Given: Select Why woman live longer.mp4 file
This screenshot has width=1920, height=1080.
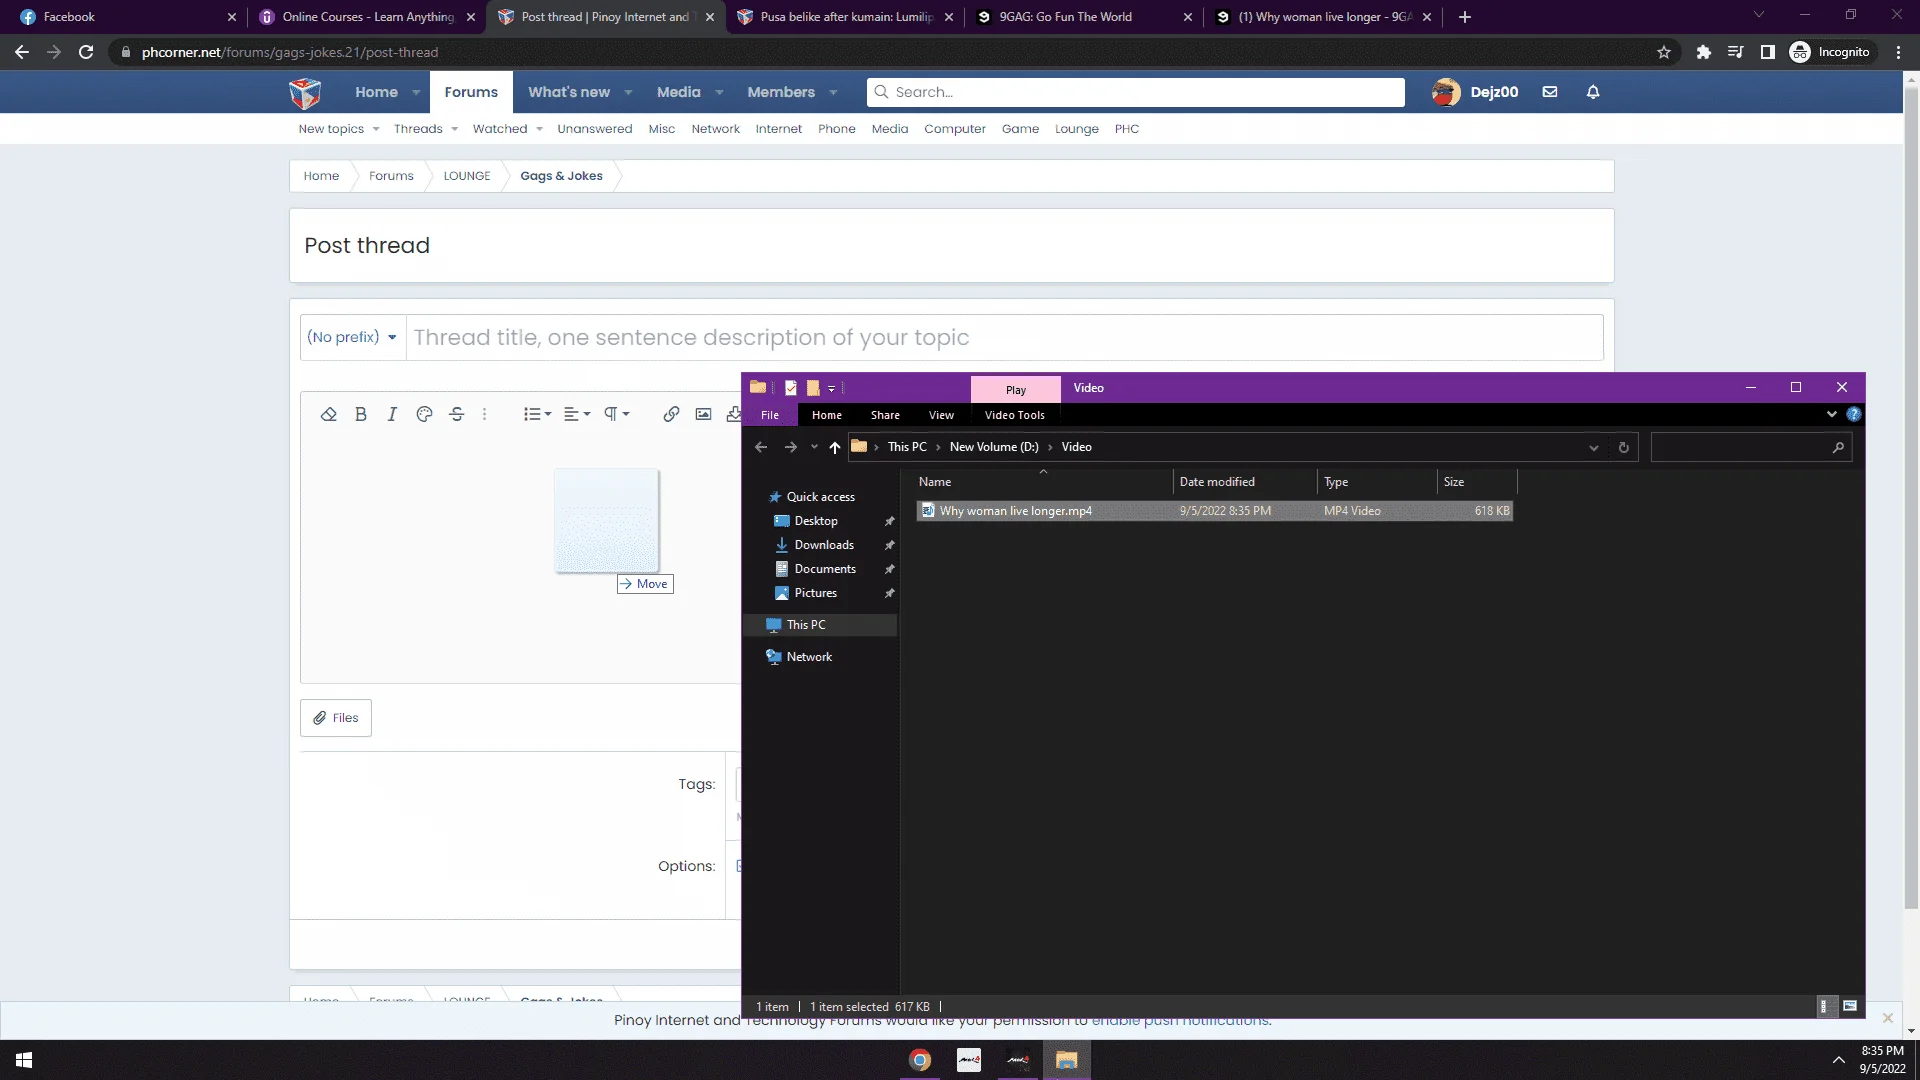Looking at the screenshot, I should [x=1214, y=511].
